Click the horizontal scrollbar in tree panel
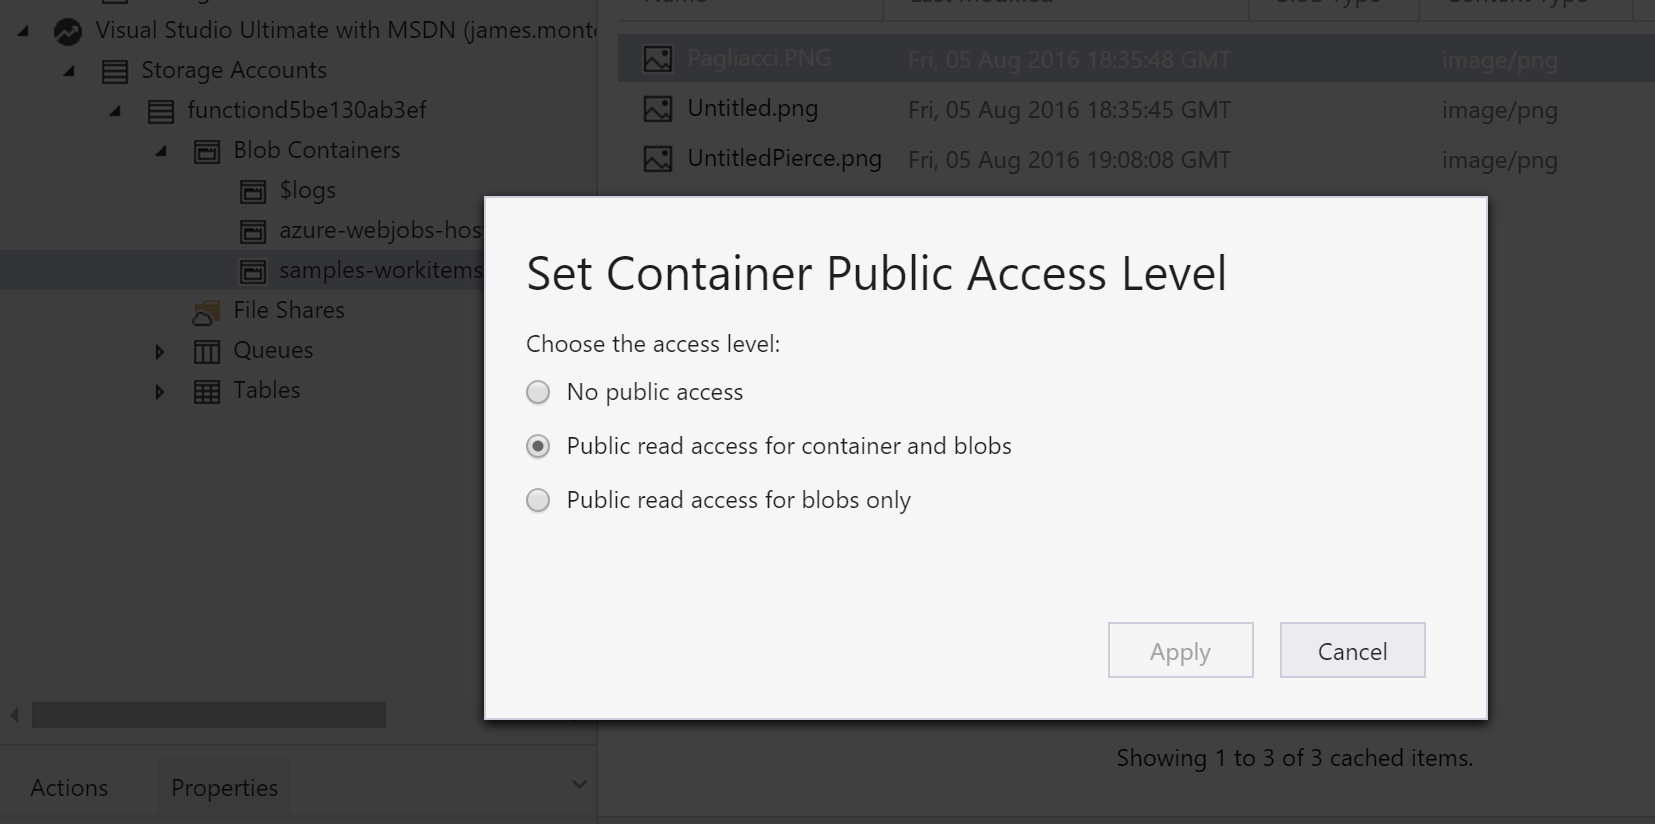Viewport: 1655px width, 824px height. click(208, 715)
